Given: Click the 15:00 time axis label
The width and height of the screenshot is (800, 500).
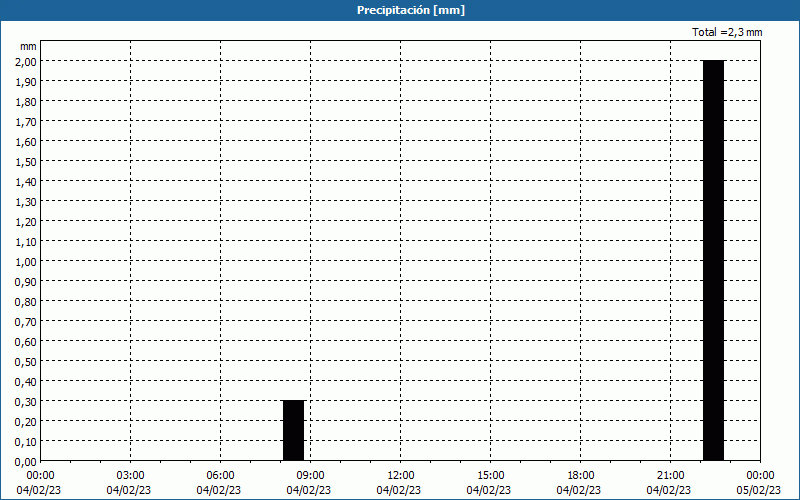Looking at the screenshot, I should (x=490, y=476).
